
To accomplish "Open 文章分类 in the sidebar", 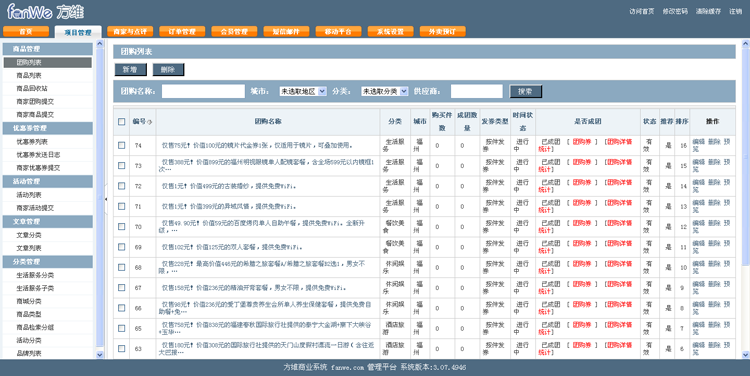I will pos(29,235).
